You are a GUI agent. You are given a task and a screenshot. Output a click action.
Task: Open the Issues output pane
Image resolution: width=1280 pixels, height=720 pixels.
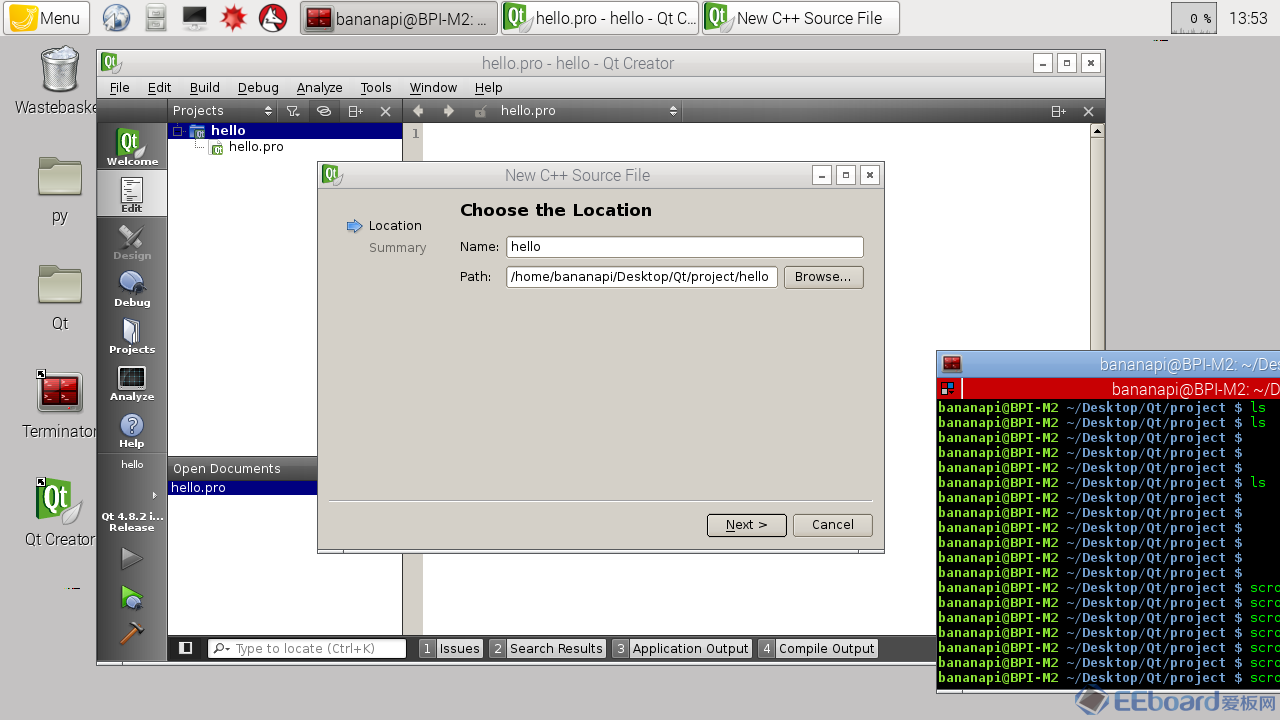coord(450,648)
